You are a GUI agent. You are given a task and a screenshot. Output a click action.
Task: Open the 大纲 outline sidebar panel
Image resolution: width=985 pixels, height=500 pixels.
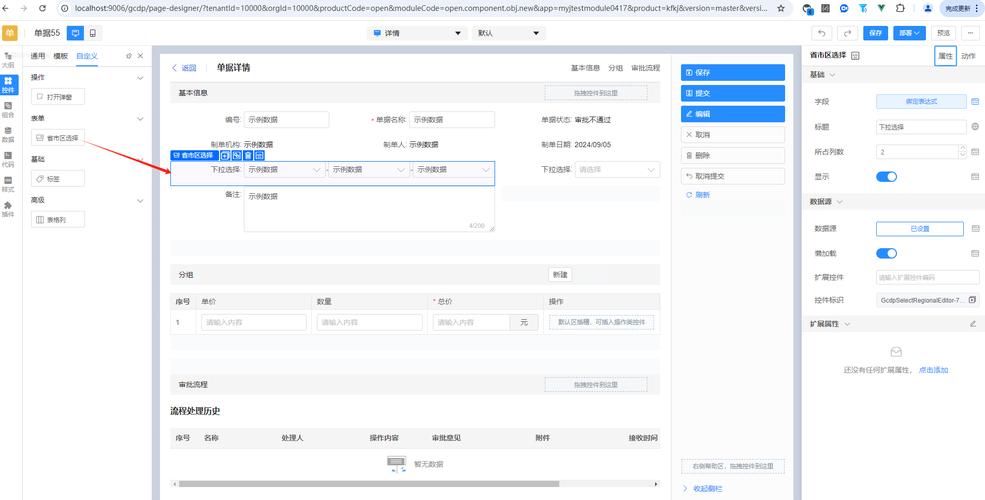coord(8,59)
